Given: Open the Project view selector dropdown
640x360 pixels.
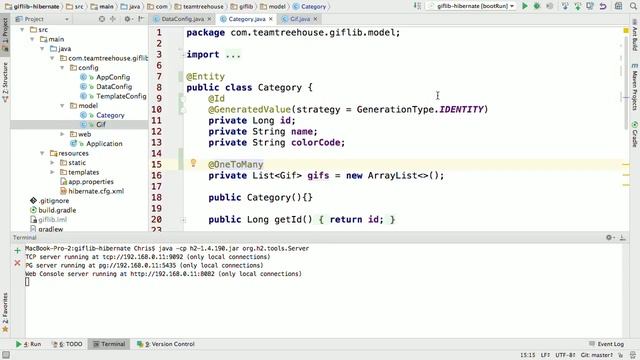Looking at the screenshot, I should (41, 19).
